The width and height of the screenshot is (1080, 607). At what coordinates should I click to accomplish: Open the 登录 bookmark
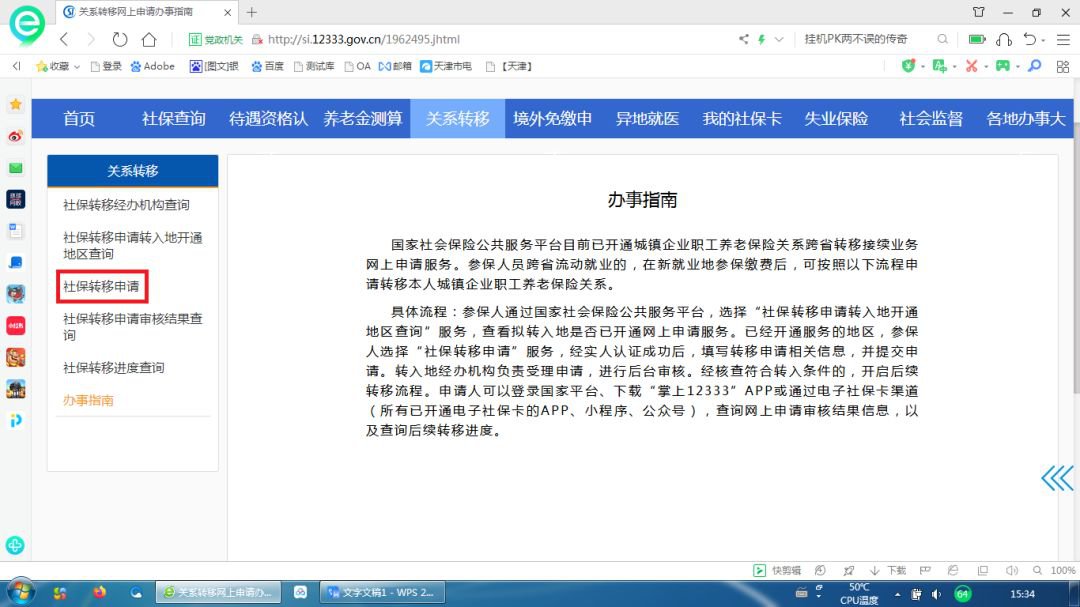[x=106, y=66]
